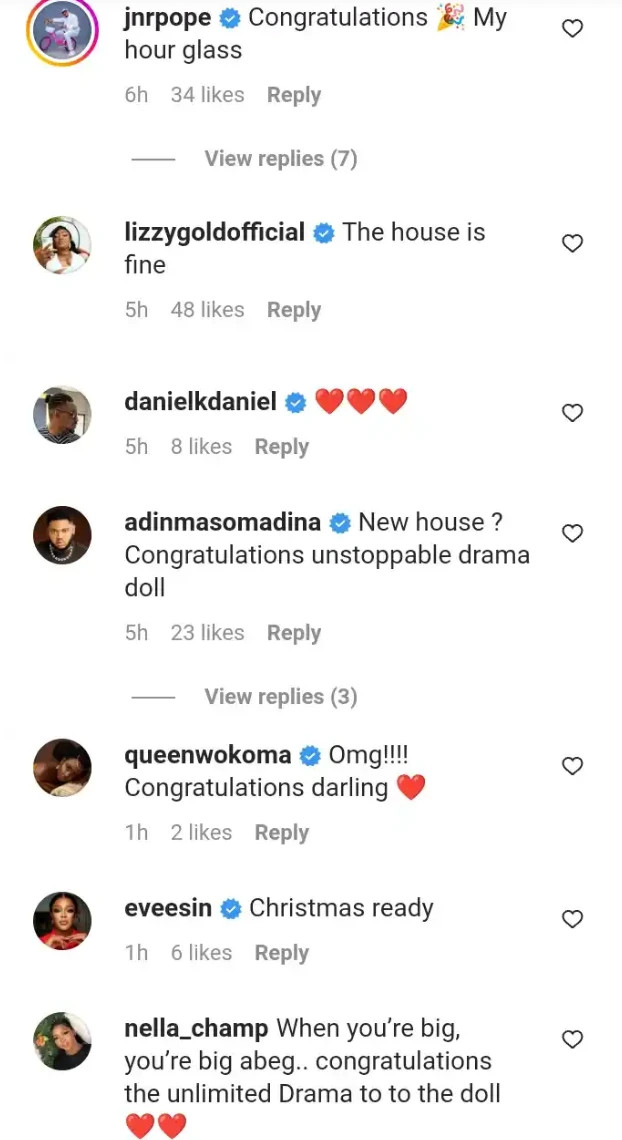This screenshot has height=1140, width=622.
Task: View the 48 likes on lizzygoldofficial's comment
Action: click(x=207, y=310)
